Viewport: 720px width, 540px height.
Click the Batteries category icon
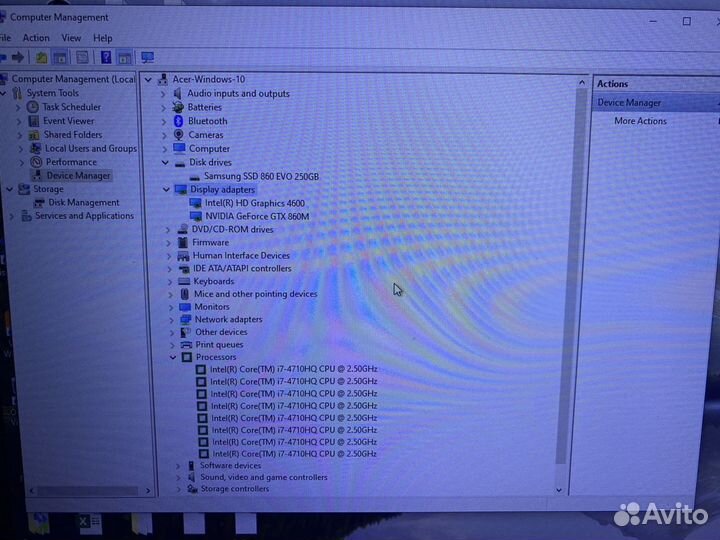pyautogui.click(x=178, y=107)
